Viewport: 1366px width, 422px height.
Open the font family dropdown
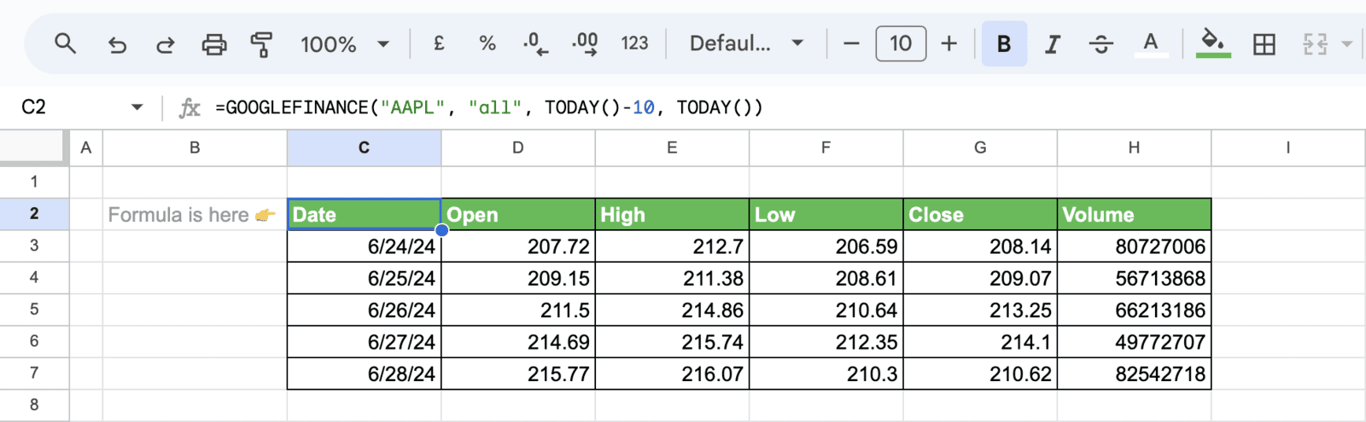tap(746, 44)
